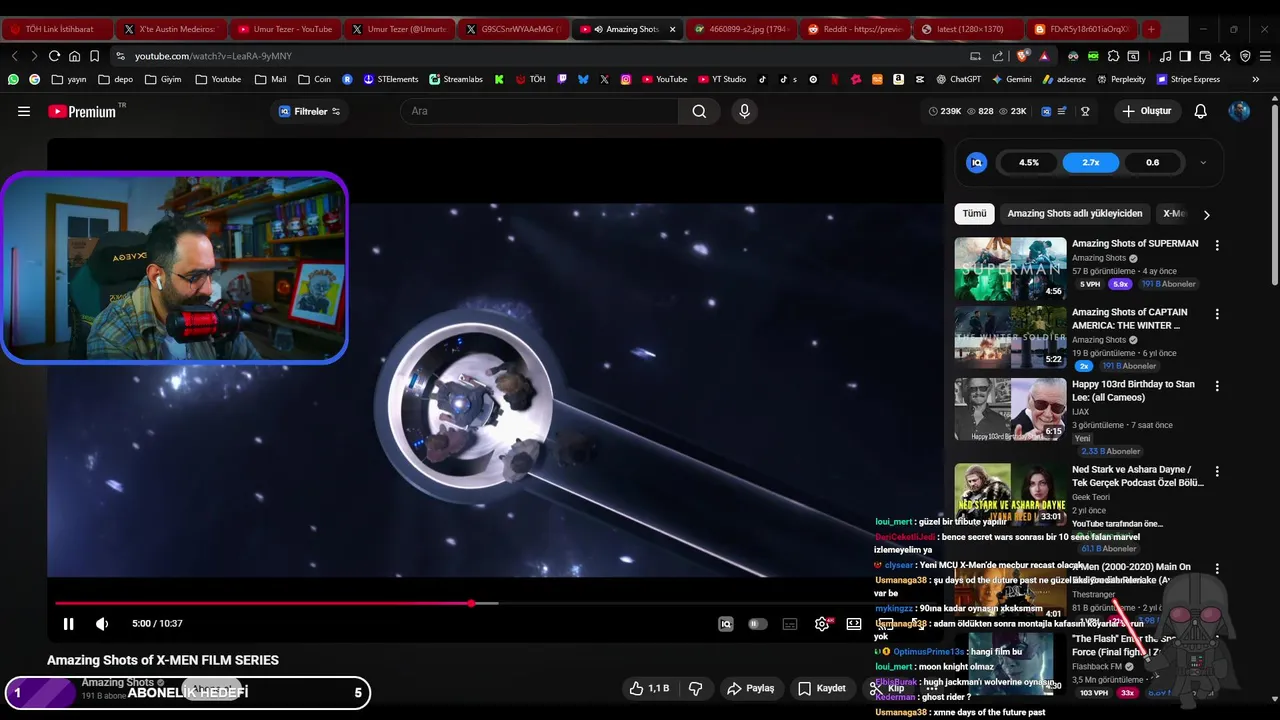Open the YT Studio bookmark
This screenshot has height=720, width=1280.
[x=721, y=79]
